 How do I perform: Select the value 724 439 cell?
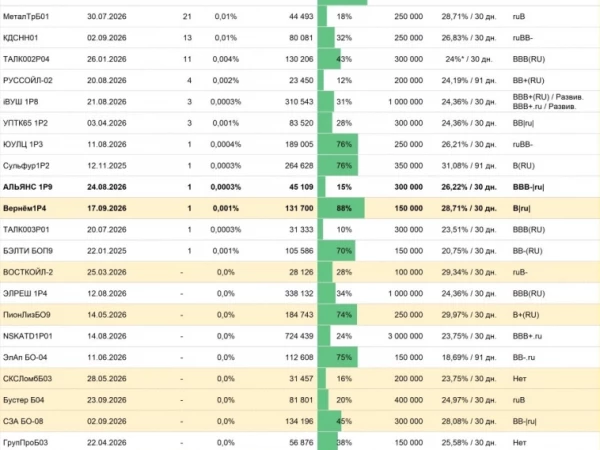(299, 336)
